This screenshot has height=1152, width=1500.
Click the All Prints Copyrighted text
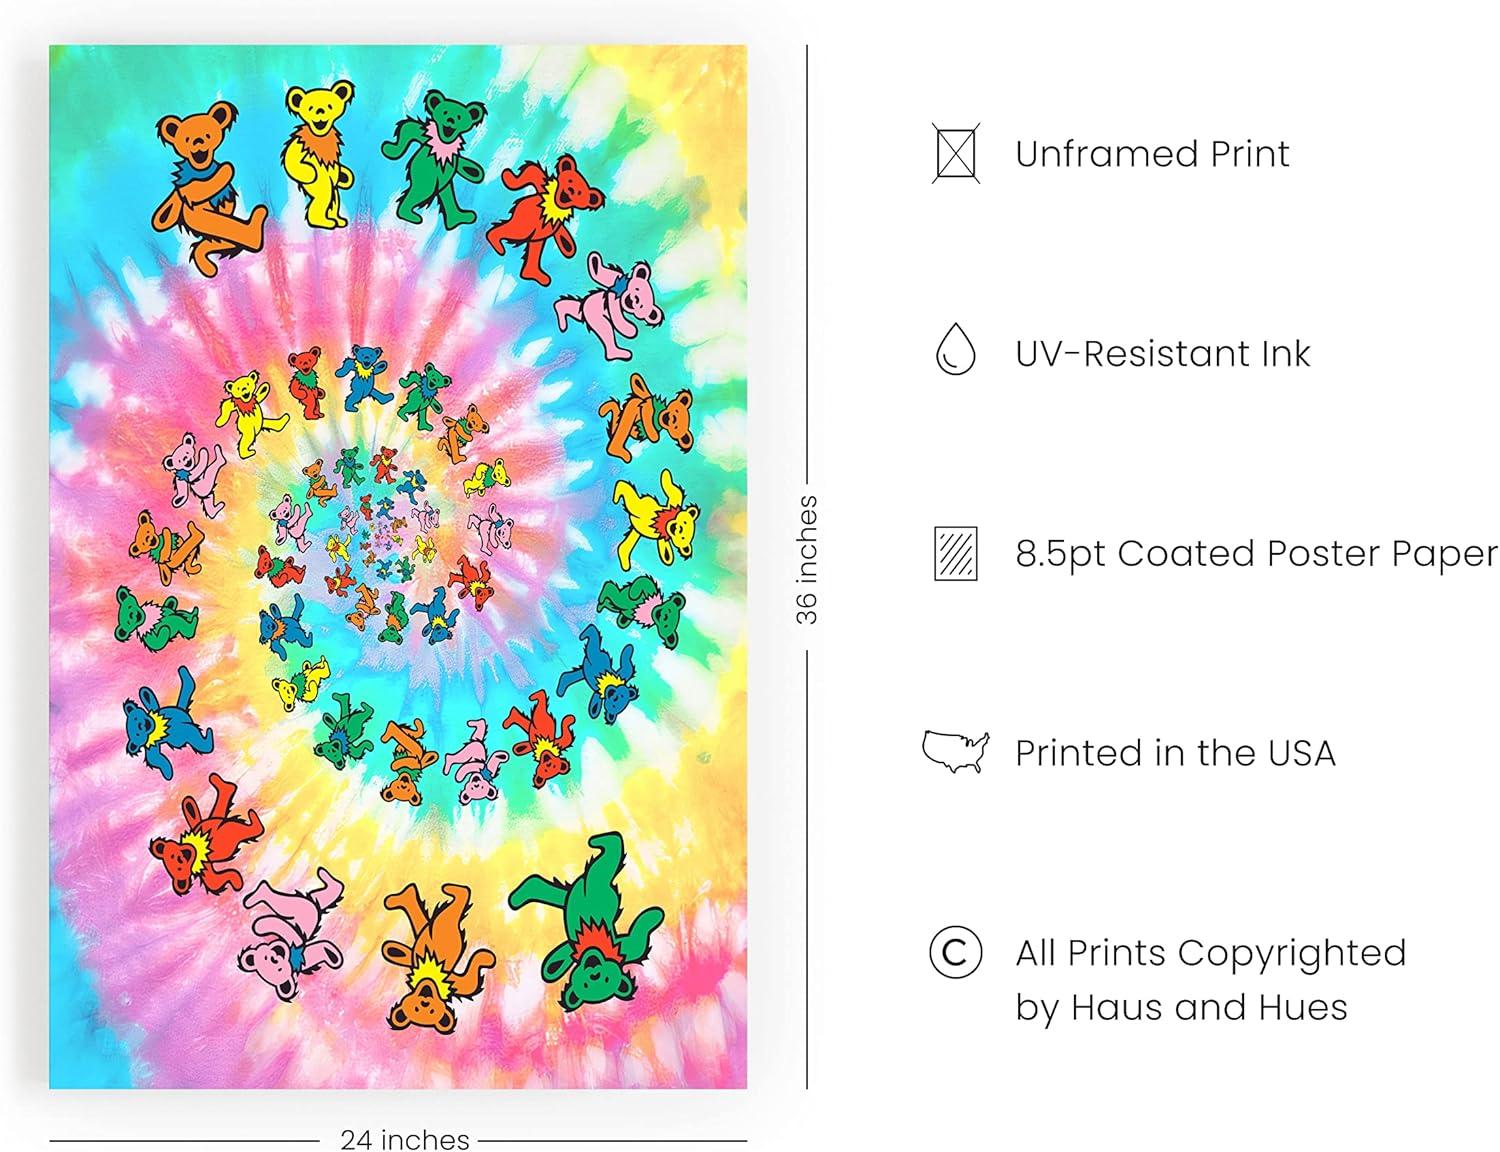point(1210,953)
